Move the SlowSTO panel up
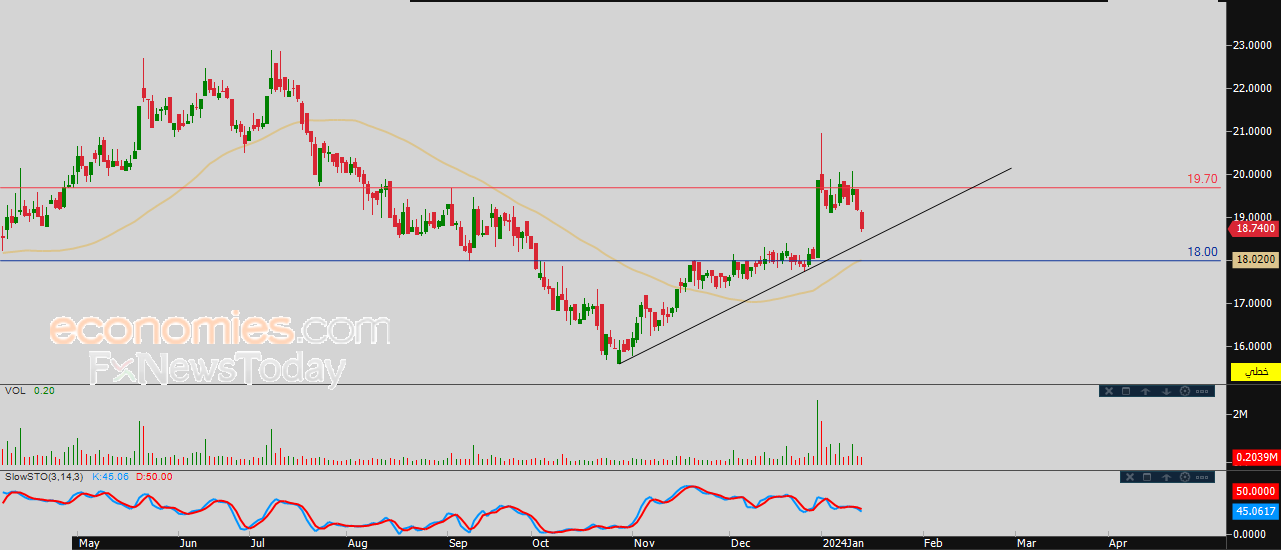 tap(1166, 477)
